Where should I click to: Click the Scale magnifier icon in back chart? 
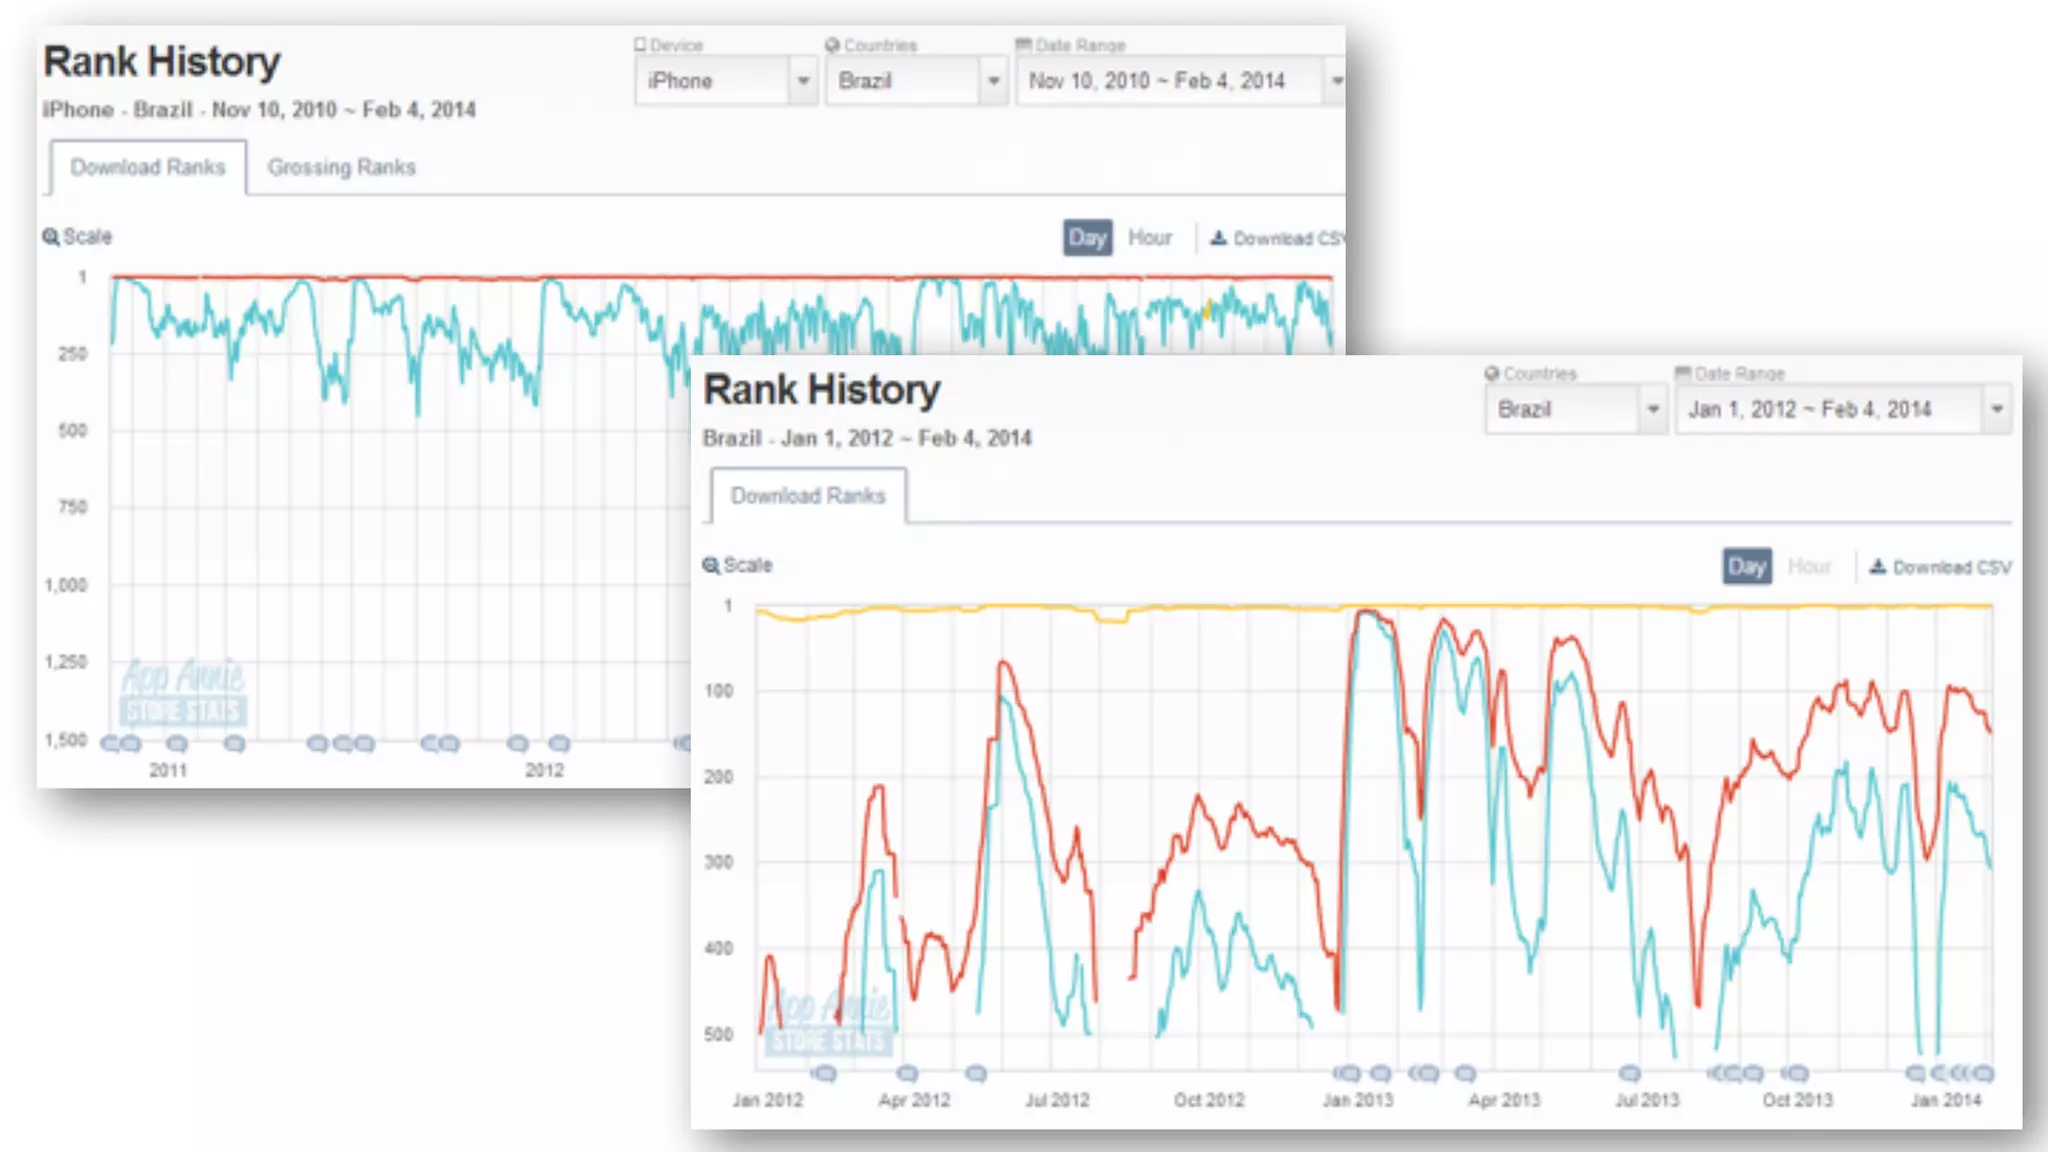coord(50,237)
